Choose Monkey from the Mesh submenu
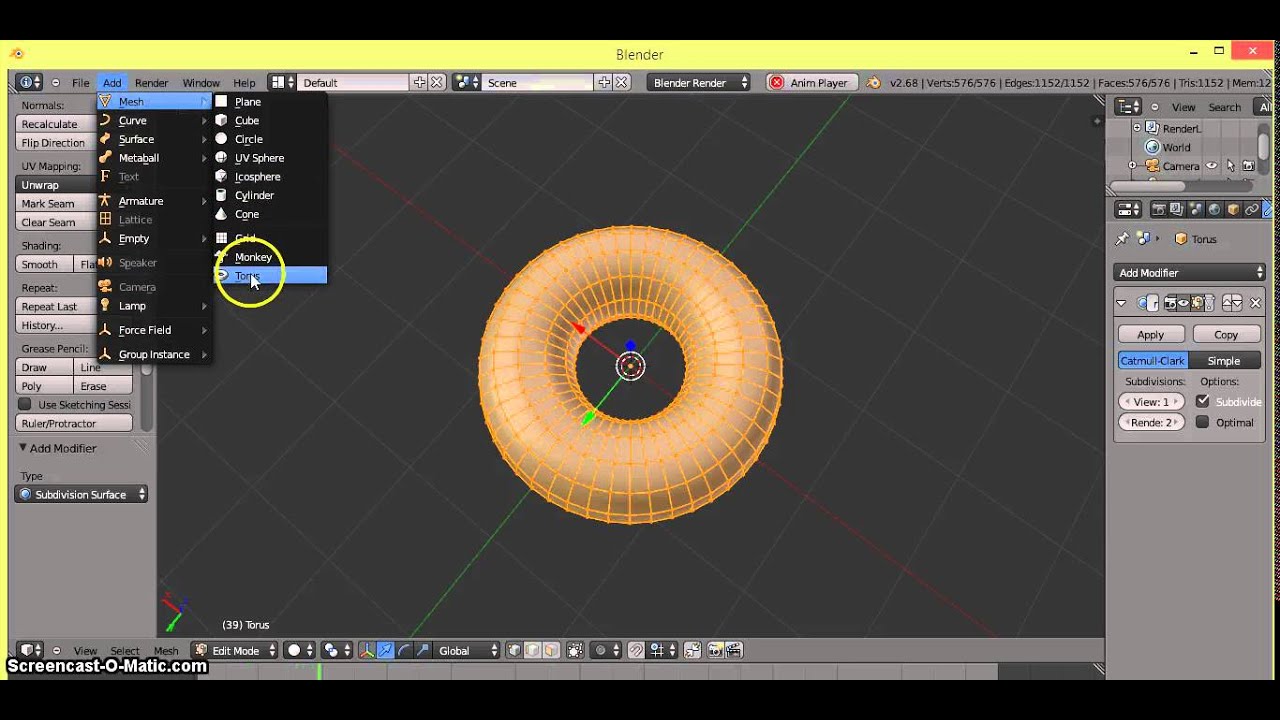Screen dimensions: 1280x720 (x=271, y=257)
